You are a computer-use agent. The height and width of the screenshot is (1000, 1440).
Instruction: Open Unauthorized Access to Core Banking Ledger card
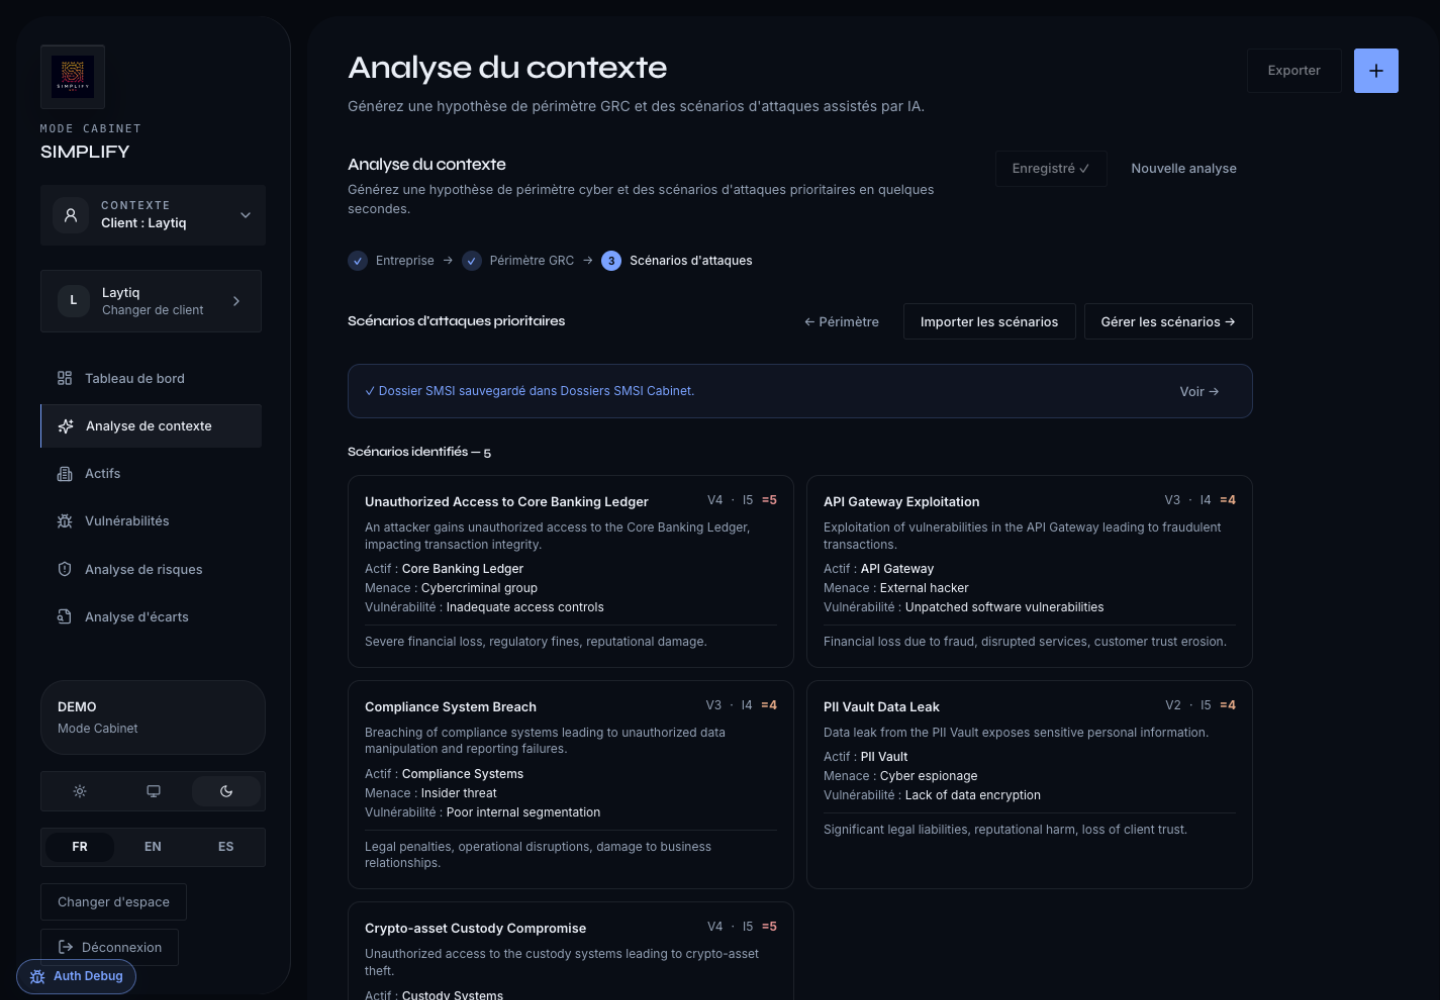571,571
